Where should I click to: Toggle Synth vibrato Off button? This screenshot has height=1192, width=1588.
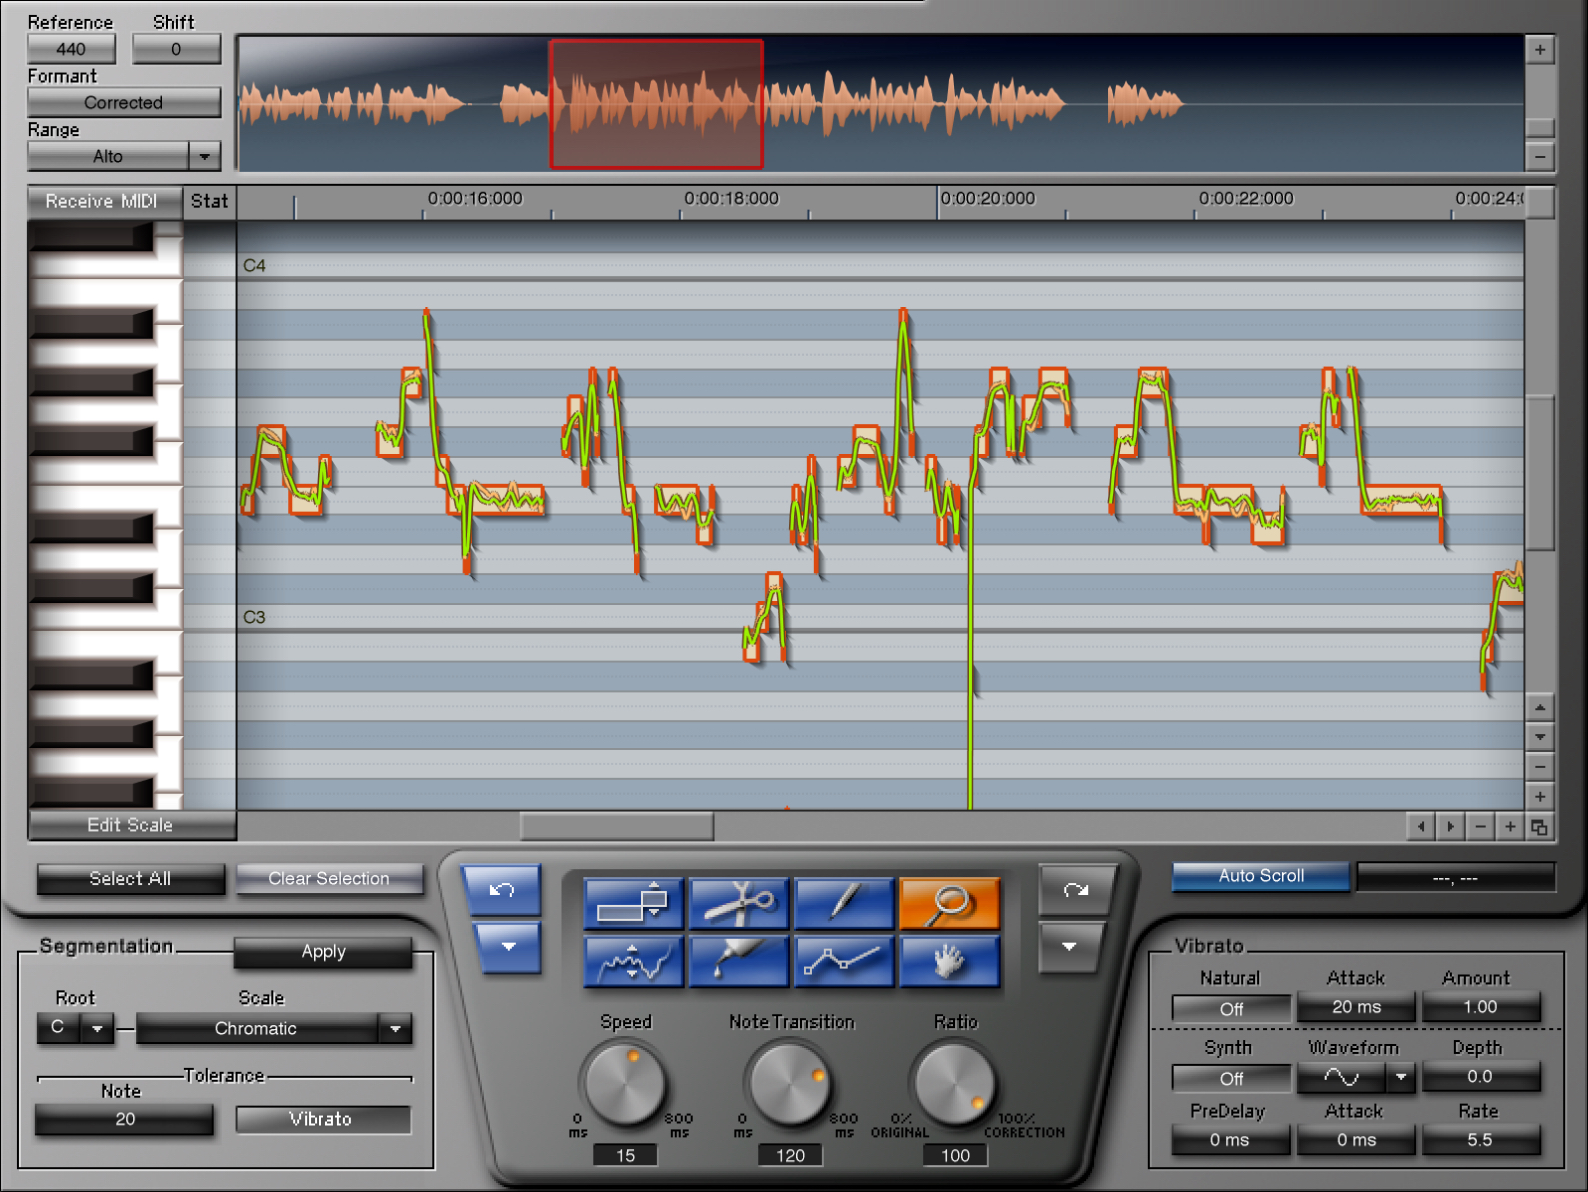(x=1231, y=1078)
